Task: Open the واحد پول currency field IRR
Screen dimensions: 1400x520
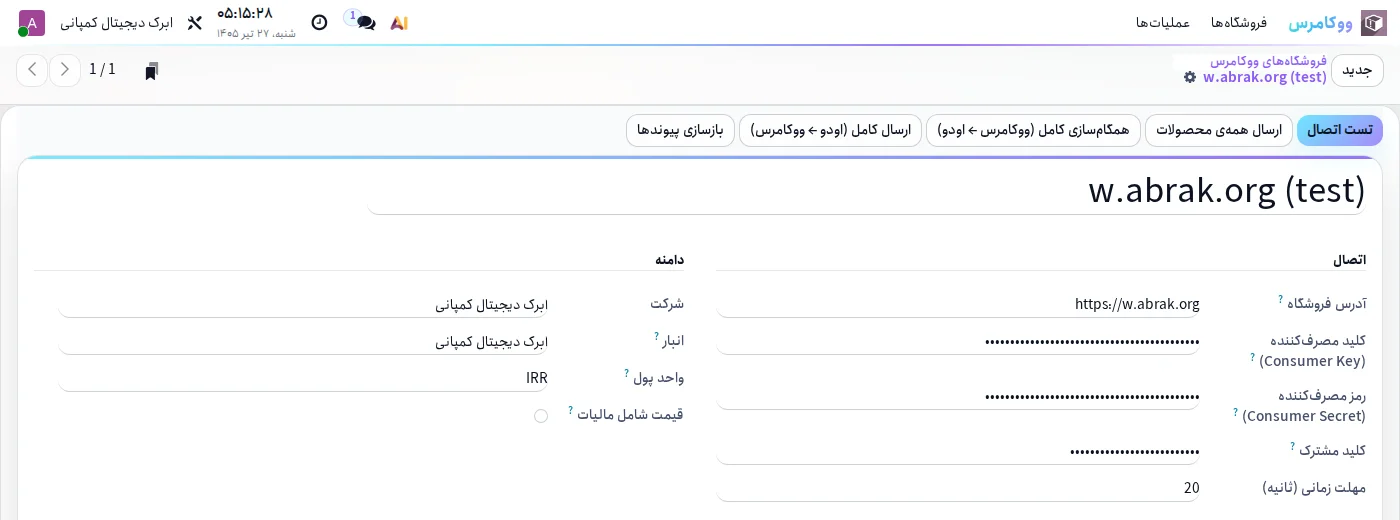Action: (x=303, y=378)
